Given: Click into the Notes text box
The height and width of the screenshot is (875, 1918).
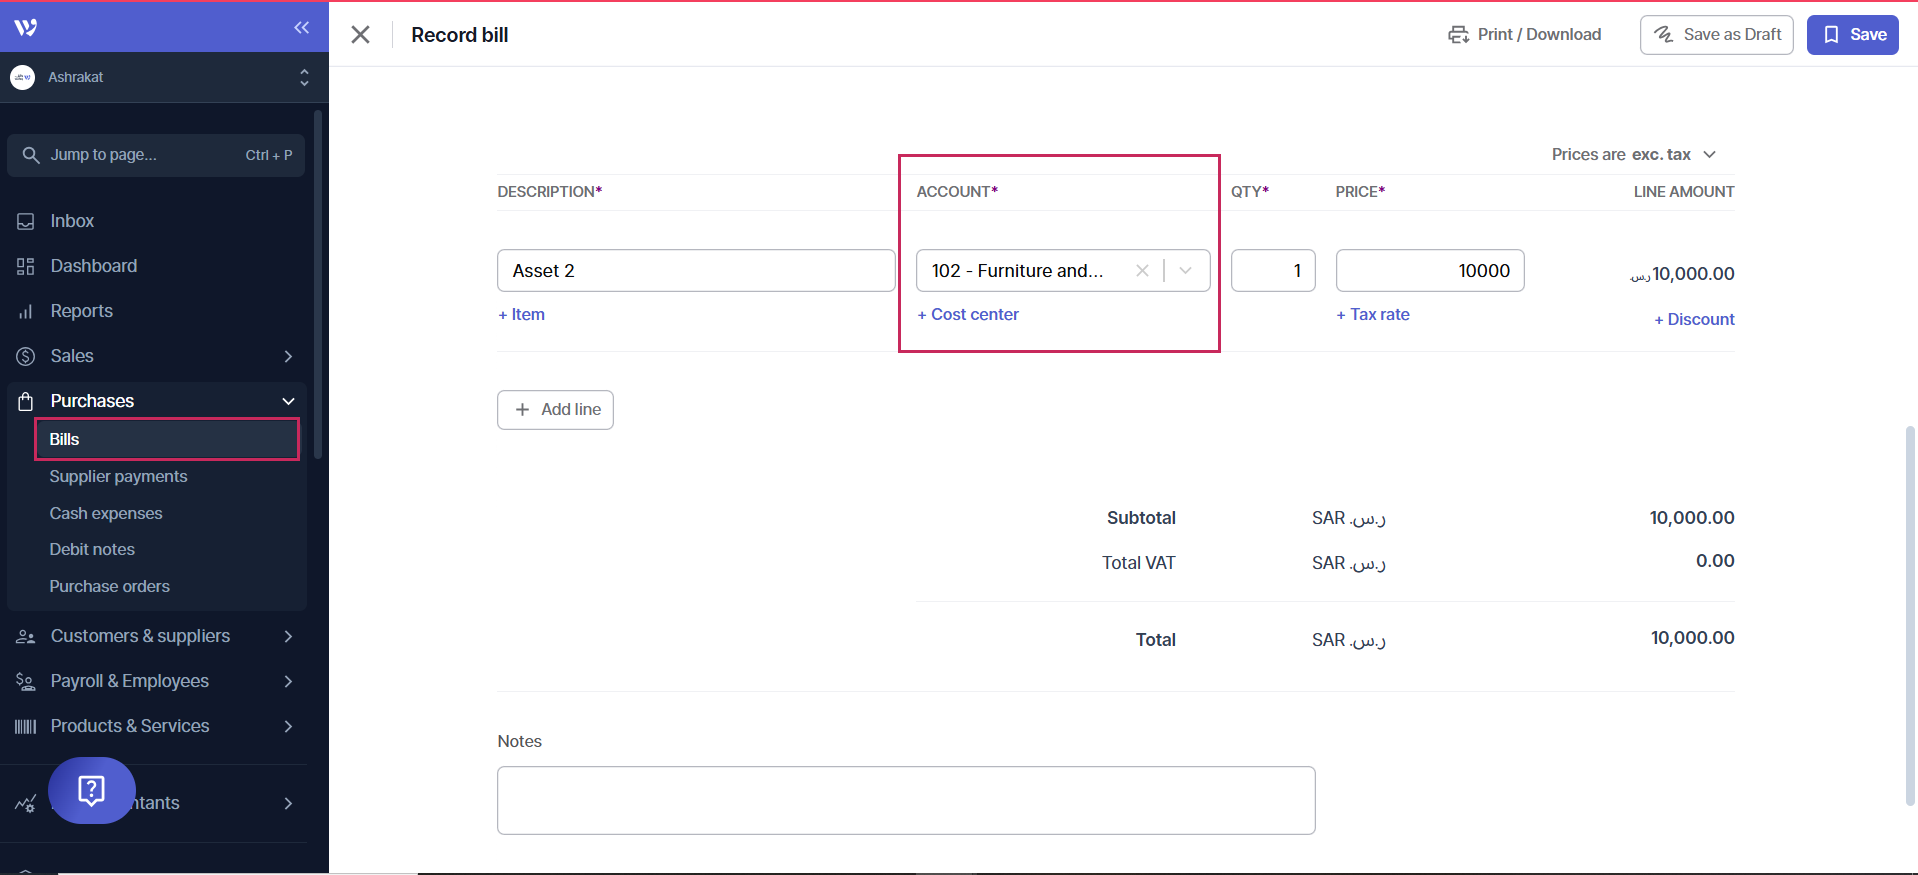Looking at the screenshot, I should [x=905, y=800].
